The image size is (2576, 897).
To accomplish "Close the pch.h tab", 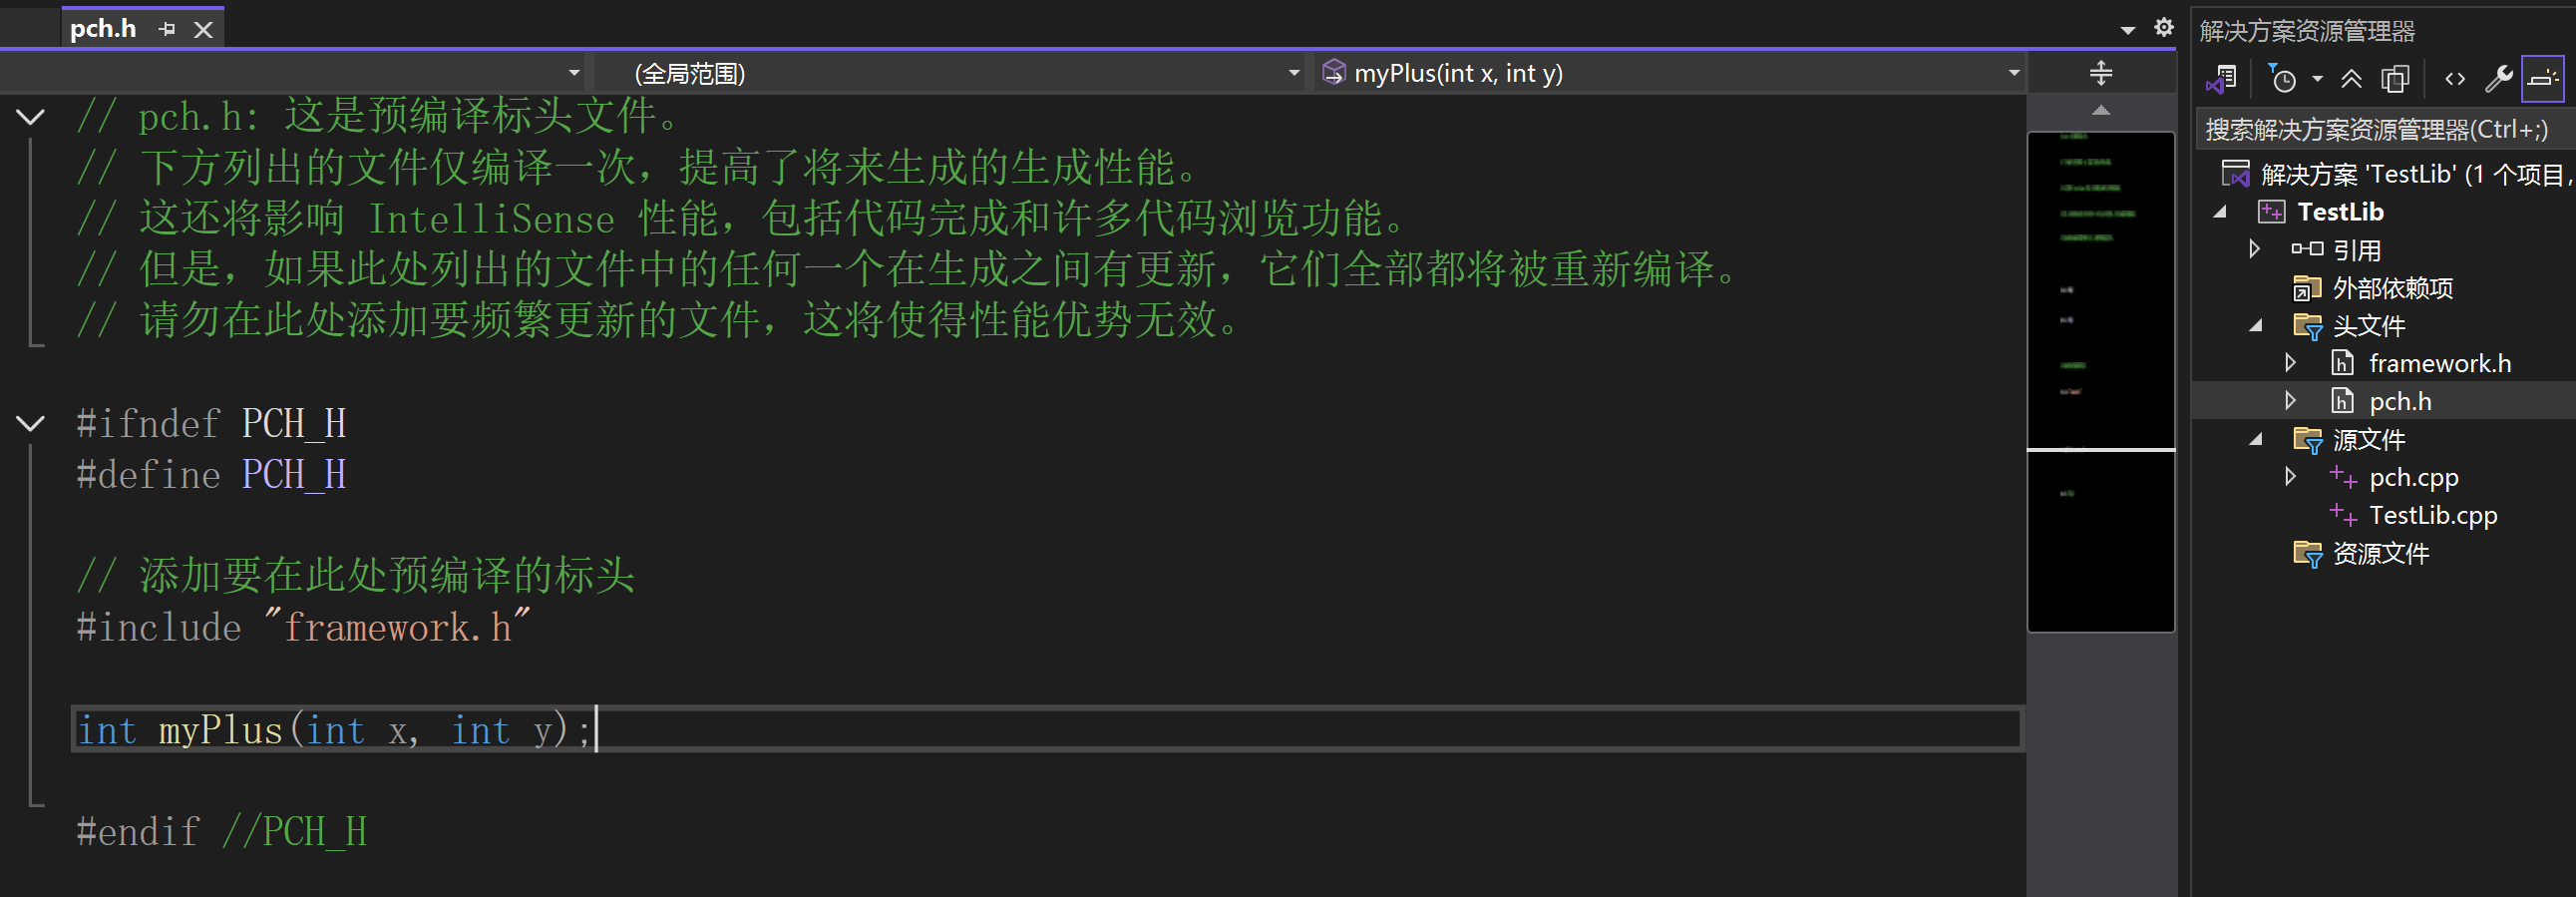I will pos(203,30).
